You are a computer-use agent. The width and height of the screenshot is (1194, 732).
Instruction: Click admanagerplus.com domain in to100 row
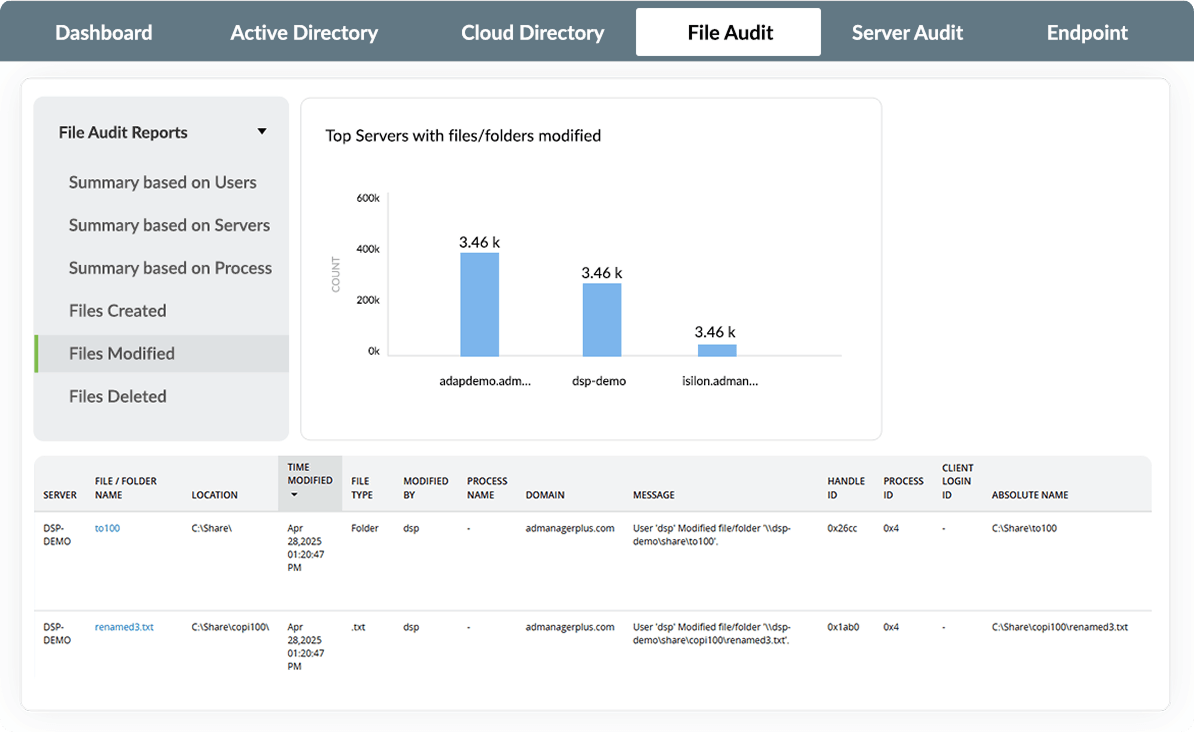click(x=570, y=528)
